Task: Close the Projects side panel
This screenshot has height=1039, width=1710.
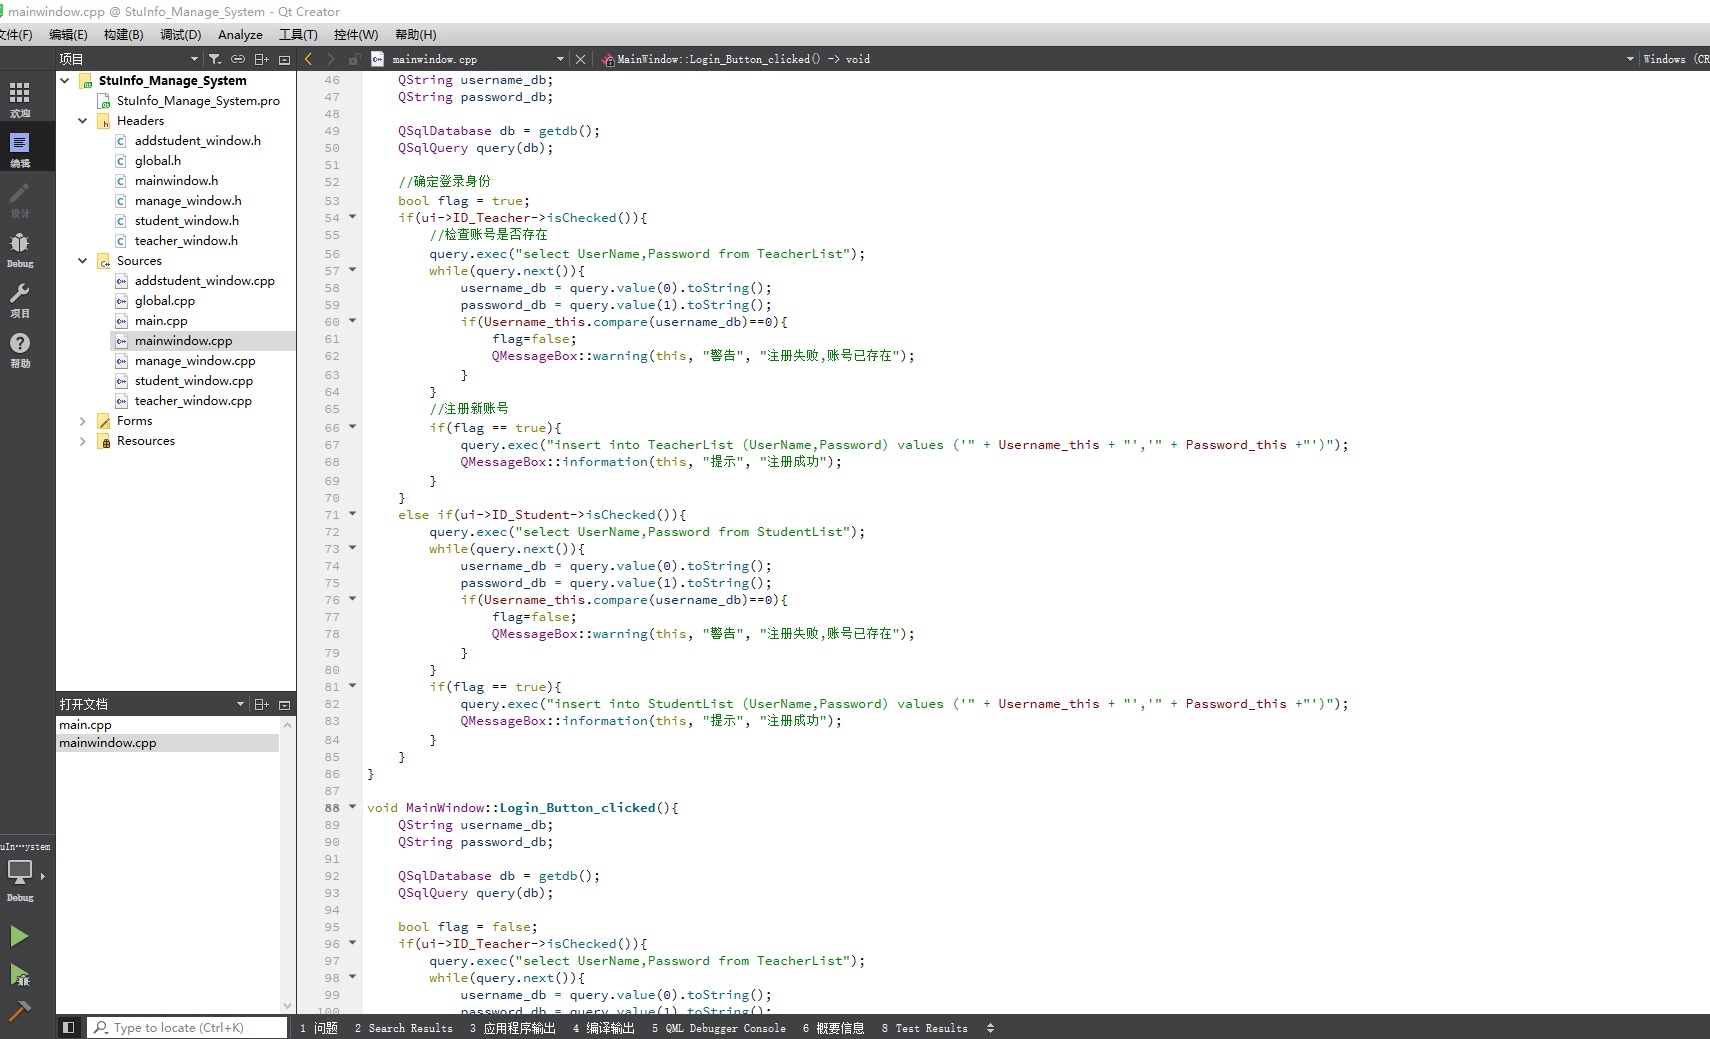Action: [285, 59]
